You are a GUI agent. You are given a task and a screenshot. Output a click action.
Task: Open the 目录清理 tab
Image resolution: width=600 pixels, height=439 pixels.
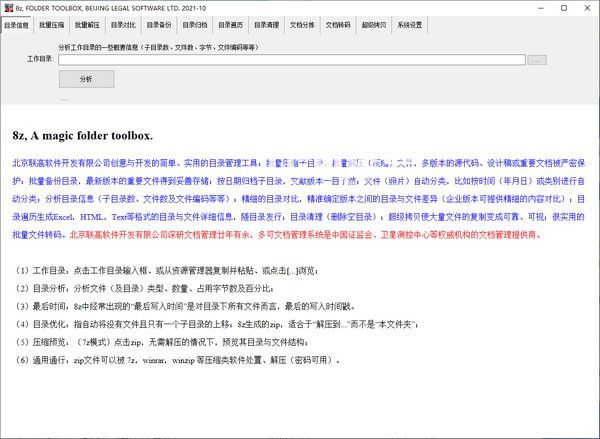(x=267, y=25)
